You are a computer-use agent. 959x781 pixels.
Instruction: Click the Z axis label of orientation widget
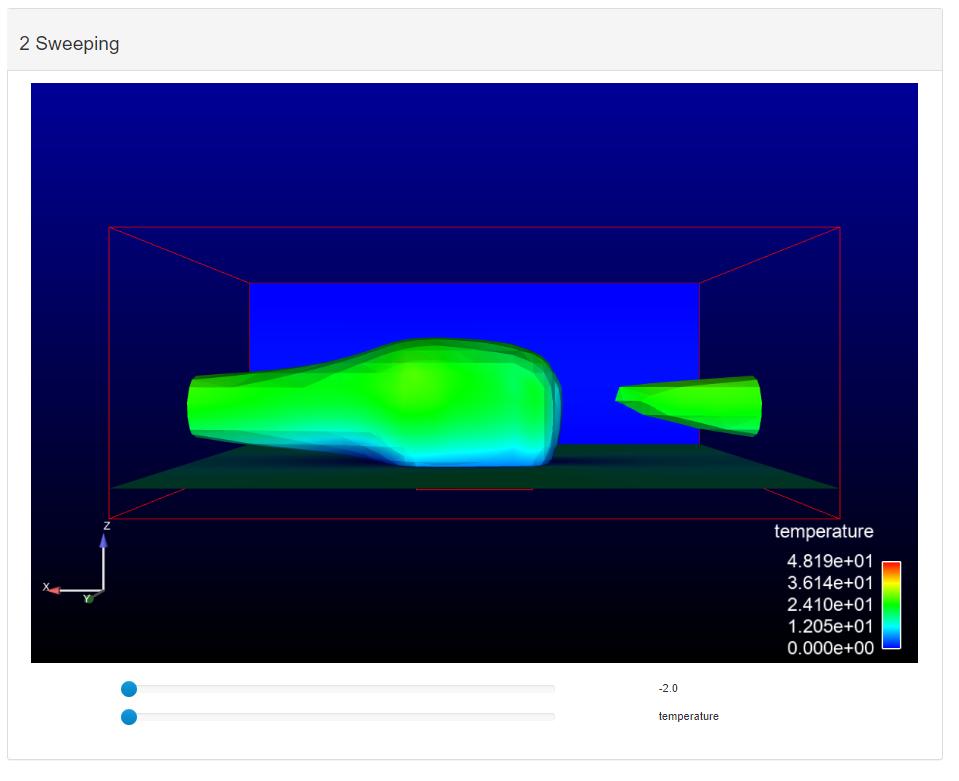[107, 526]
